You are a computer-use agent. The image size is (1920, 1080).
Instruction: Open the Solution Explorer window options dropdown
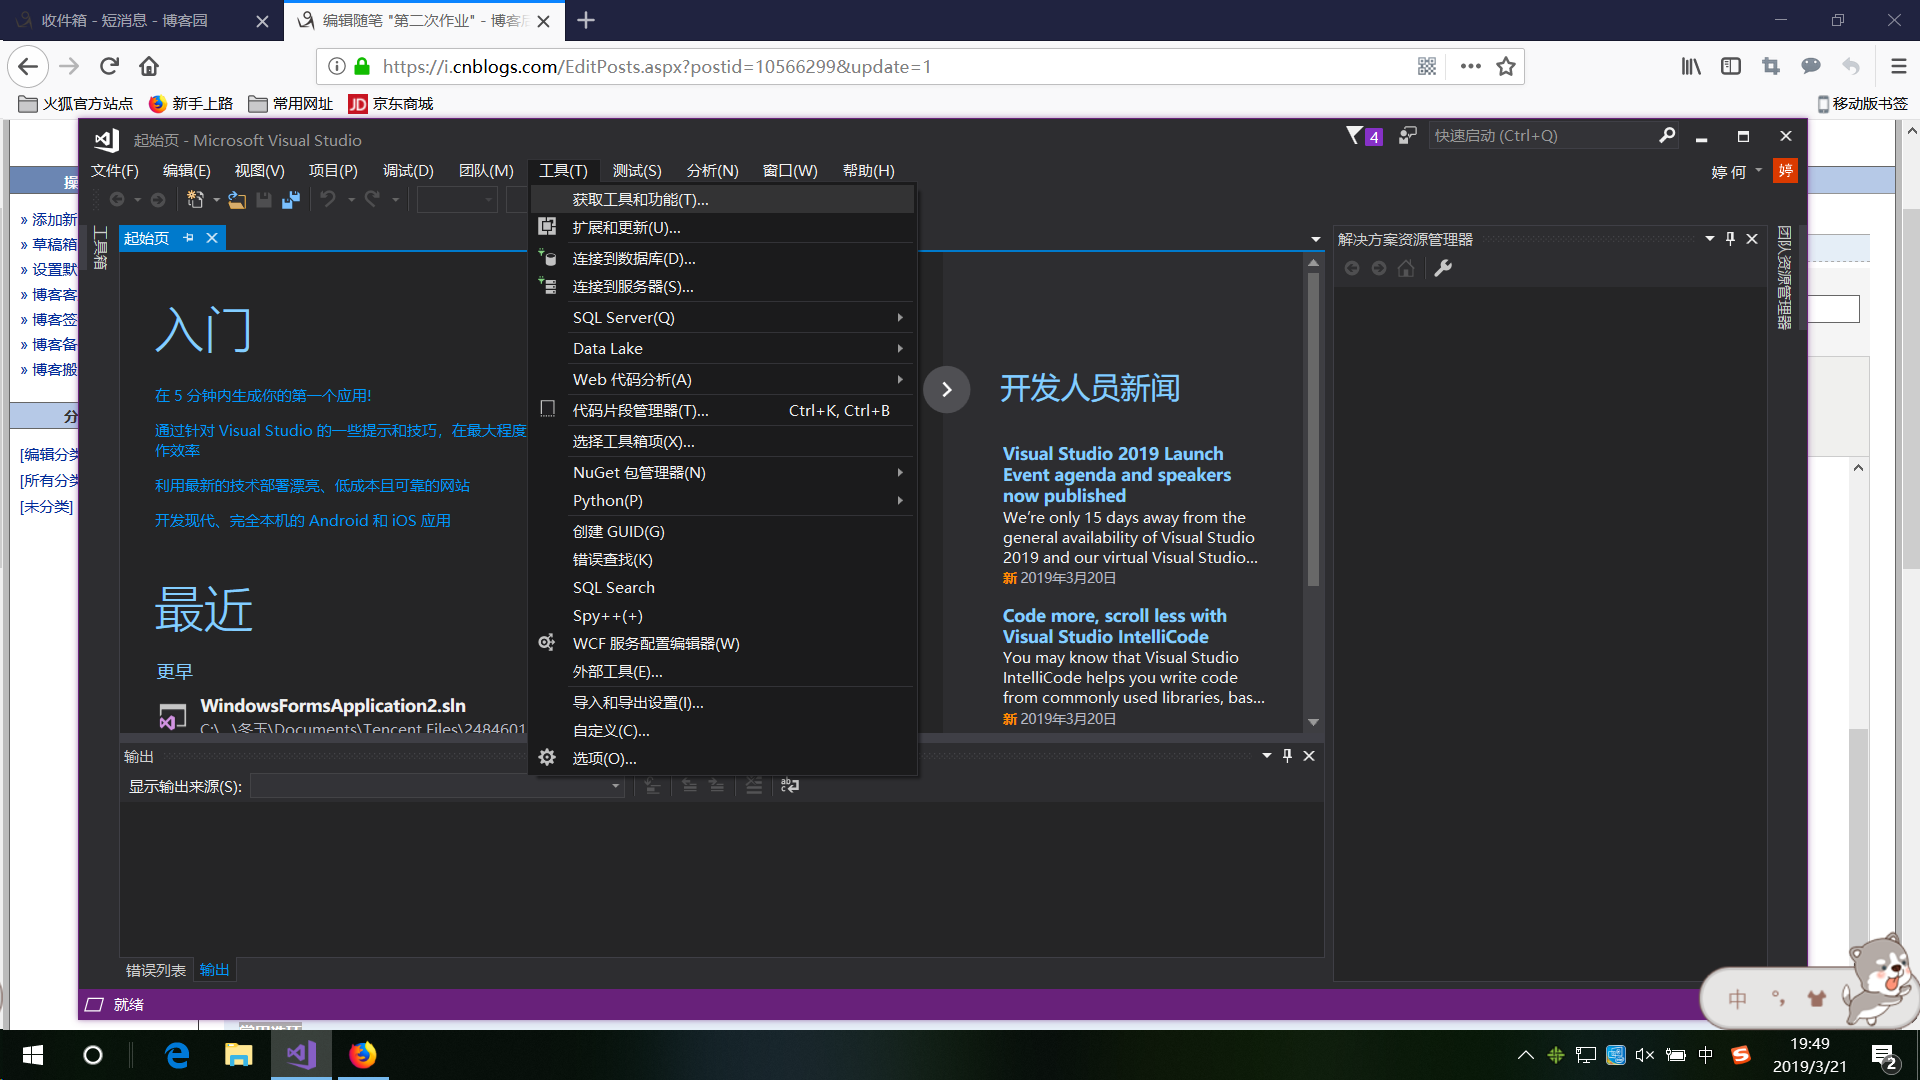1710,239
